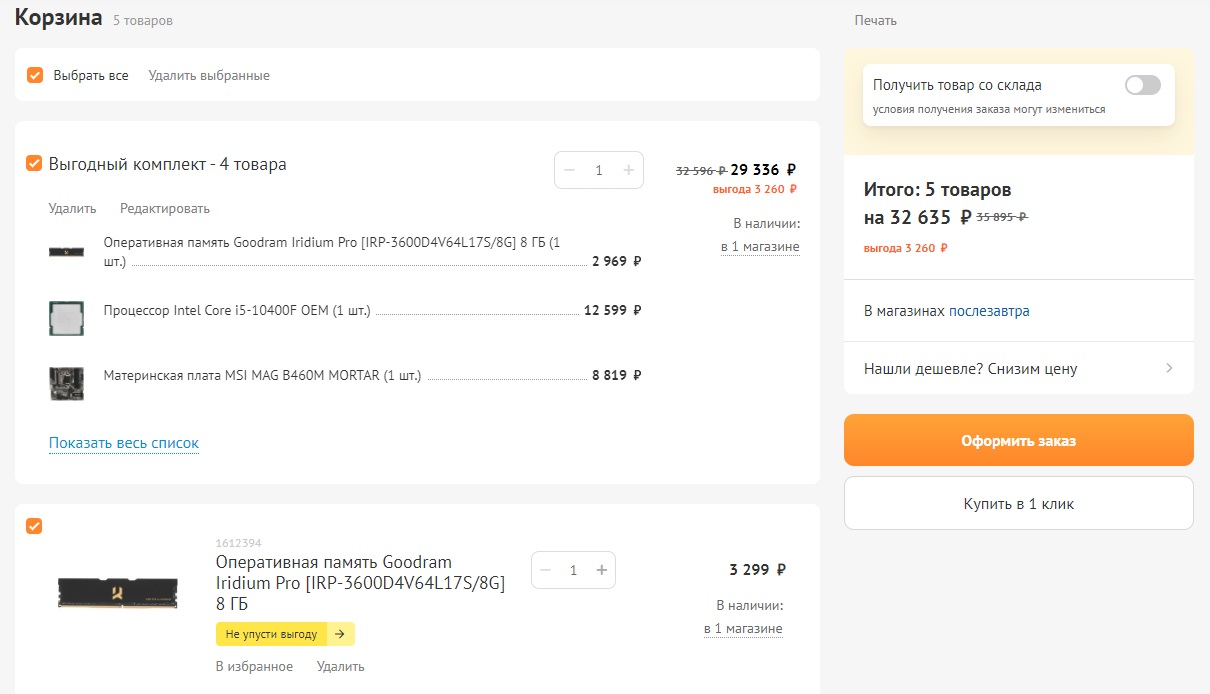The height and width of the screenshot is (694, 1210).
Task: Click Редактировать for the bundle
Action: point(165,209)
